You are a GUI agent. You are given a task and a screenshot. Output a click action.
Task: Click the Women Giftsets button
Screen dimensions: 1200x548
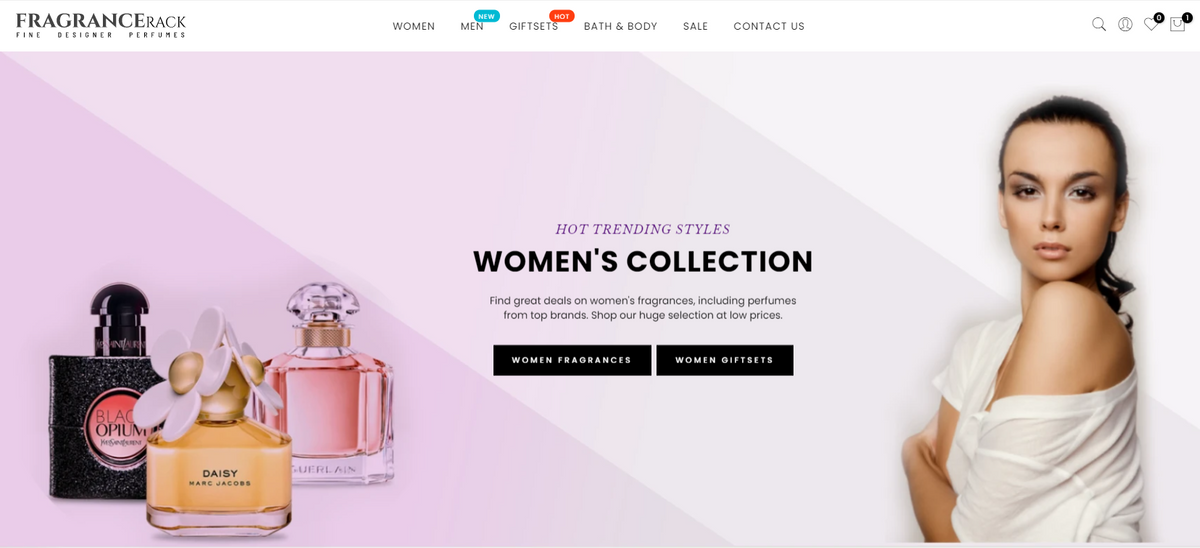(725, 360)
